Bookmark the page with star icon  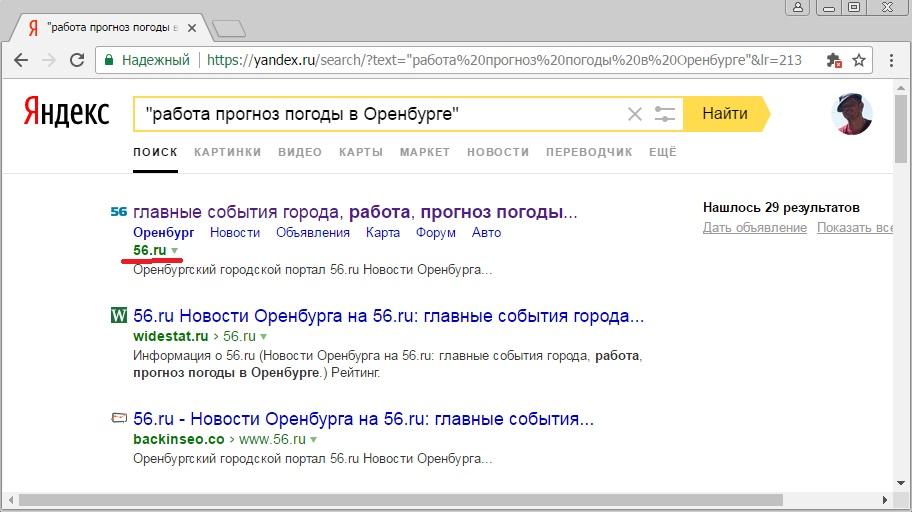point(859,60)
